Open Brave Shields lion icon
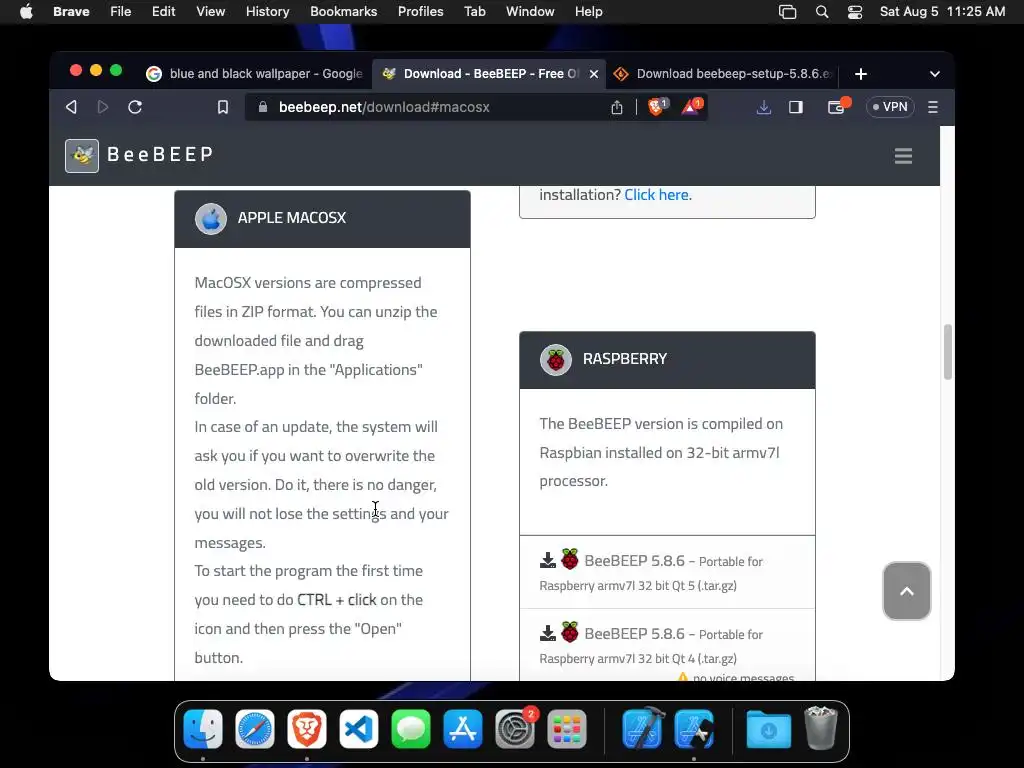1024x768 pixels. click(x=657, y=106)
